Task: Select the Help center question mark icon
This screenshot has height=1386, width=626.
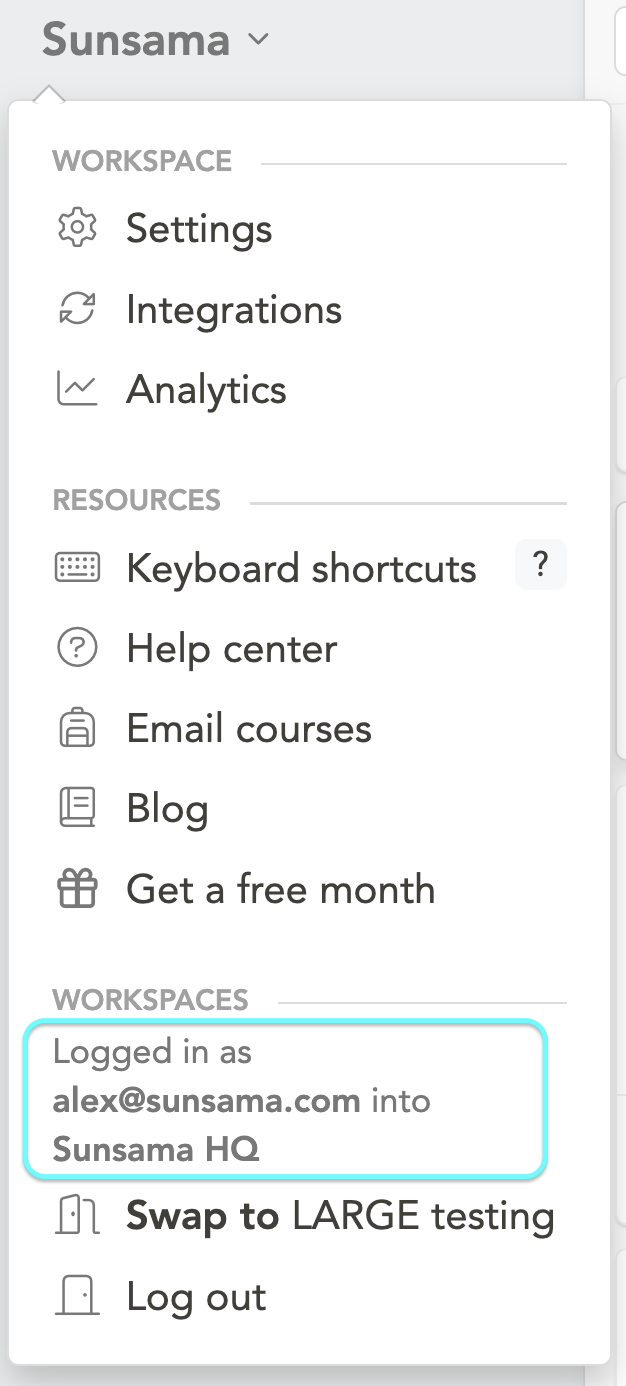Action: click(x=78, y=648)
